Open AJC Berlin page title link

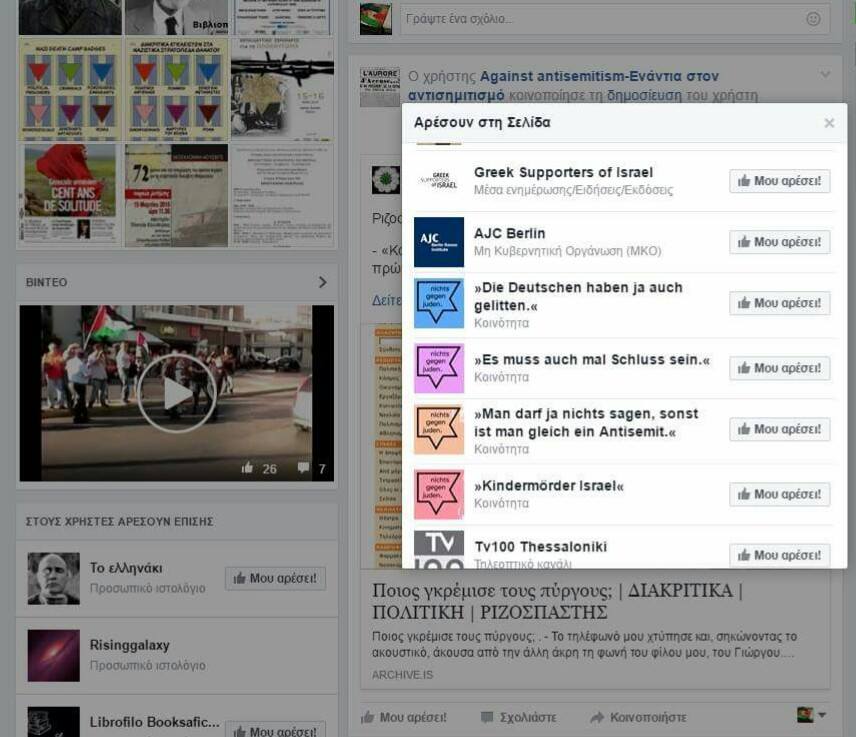509,234
